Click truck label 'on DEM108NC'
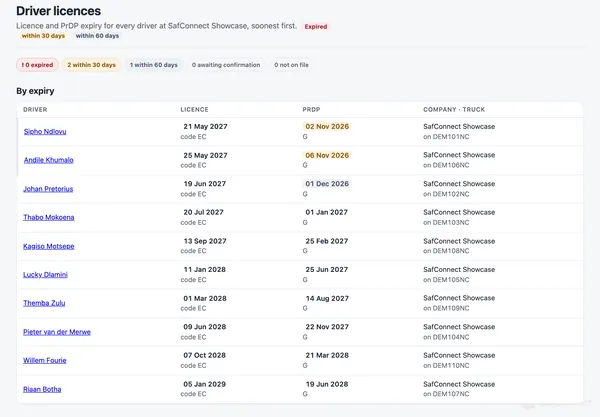This screenshot has height=417, width=600. point(446,251)
